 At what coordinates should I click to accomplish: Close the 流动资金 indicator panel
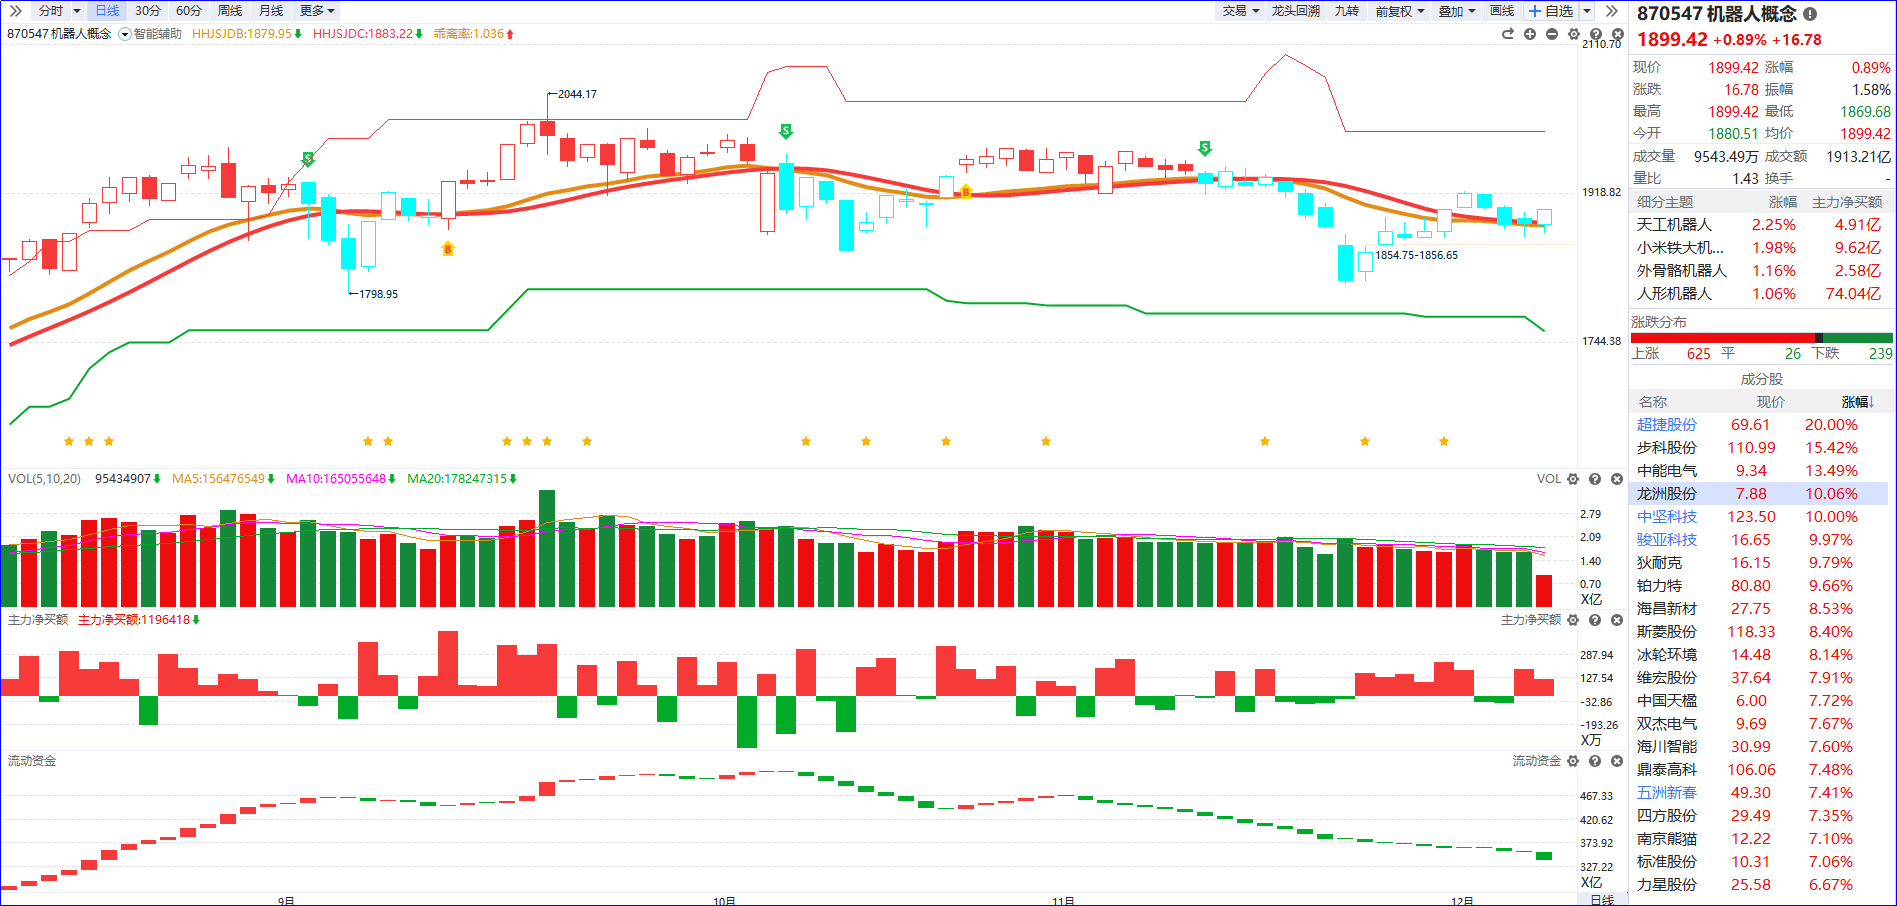(1617, 761)
